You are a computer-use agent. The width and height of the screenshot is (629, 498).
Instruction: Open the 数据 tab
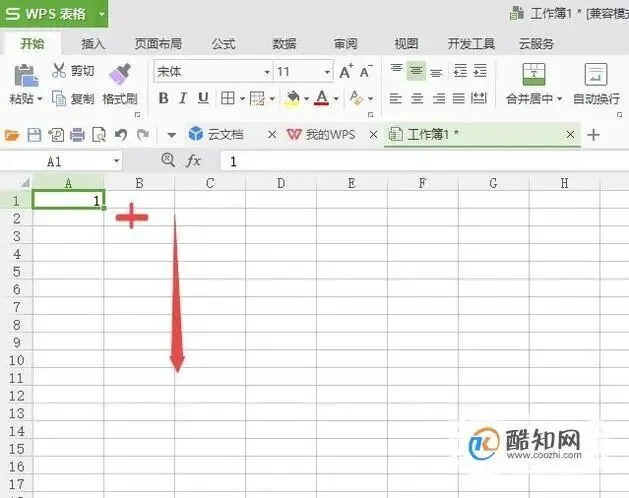click(x=284, y=43)
